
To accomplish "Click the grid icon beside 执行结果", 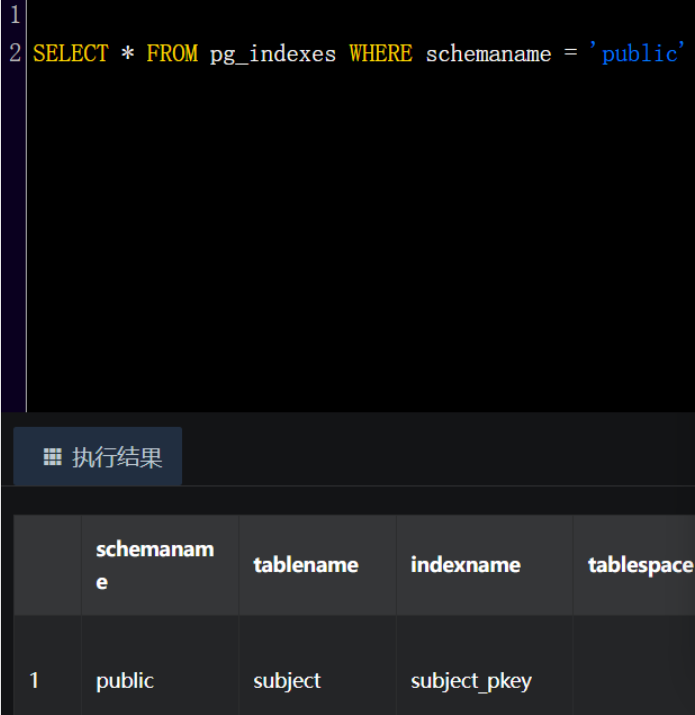I will (52, 456).
